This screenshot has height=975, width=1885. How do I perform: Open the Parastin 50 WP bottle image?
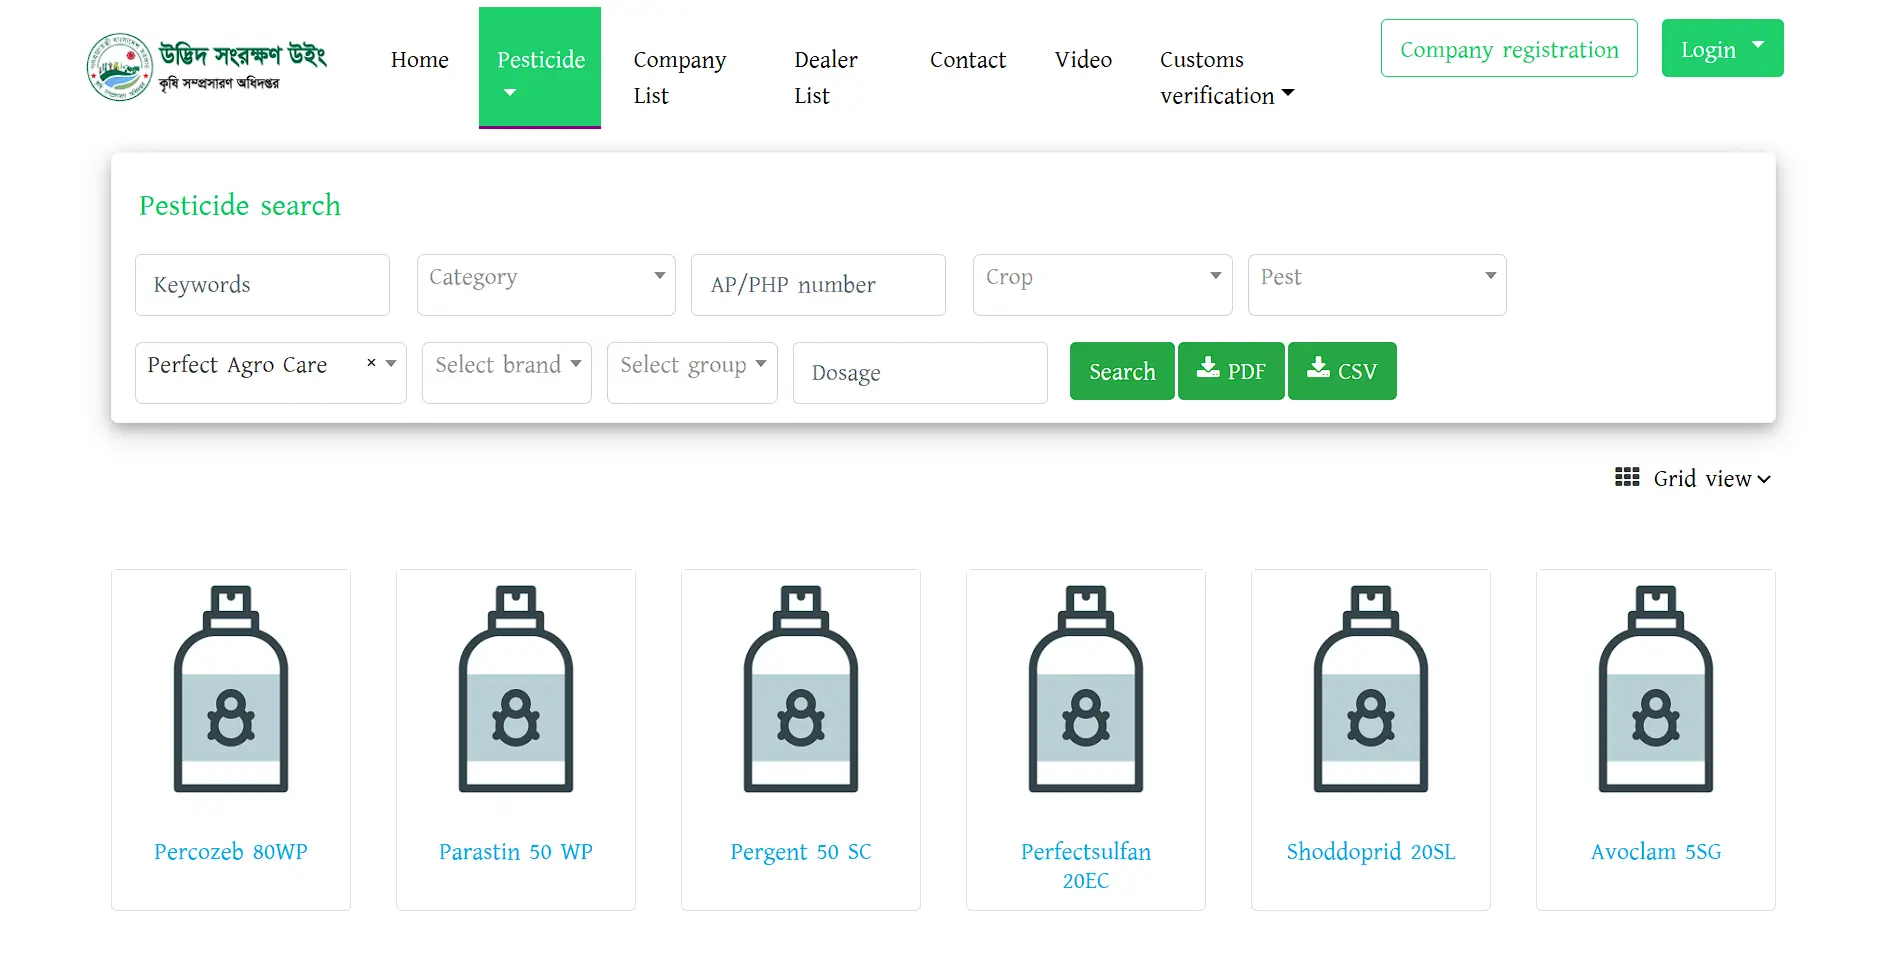click(x=516, y=689)
